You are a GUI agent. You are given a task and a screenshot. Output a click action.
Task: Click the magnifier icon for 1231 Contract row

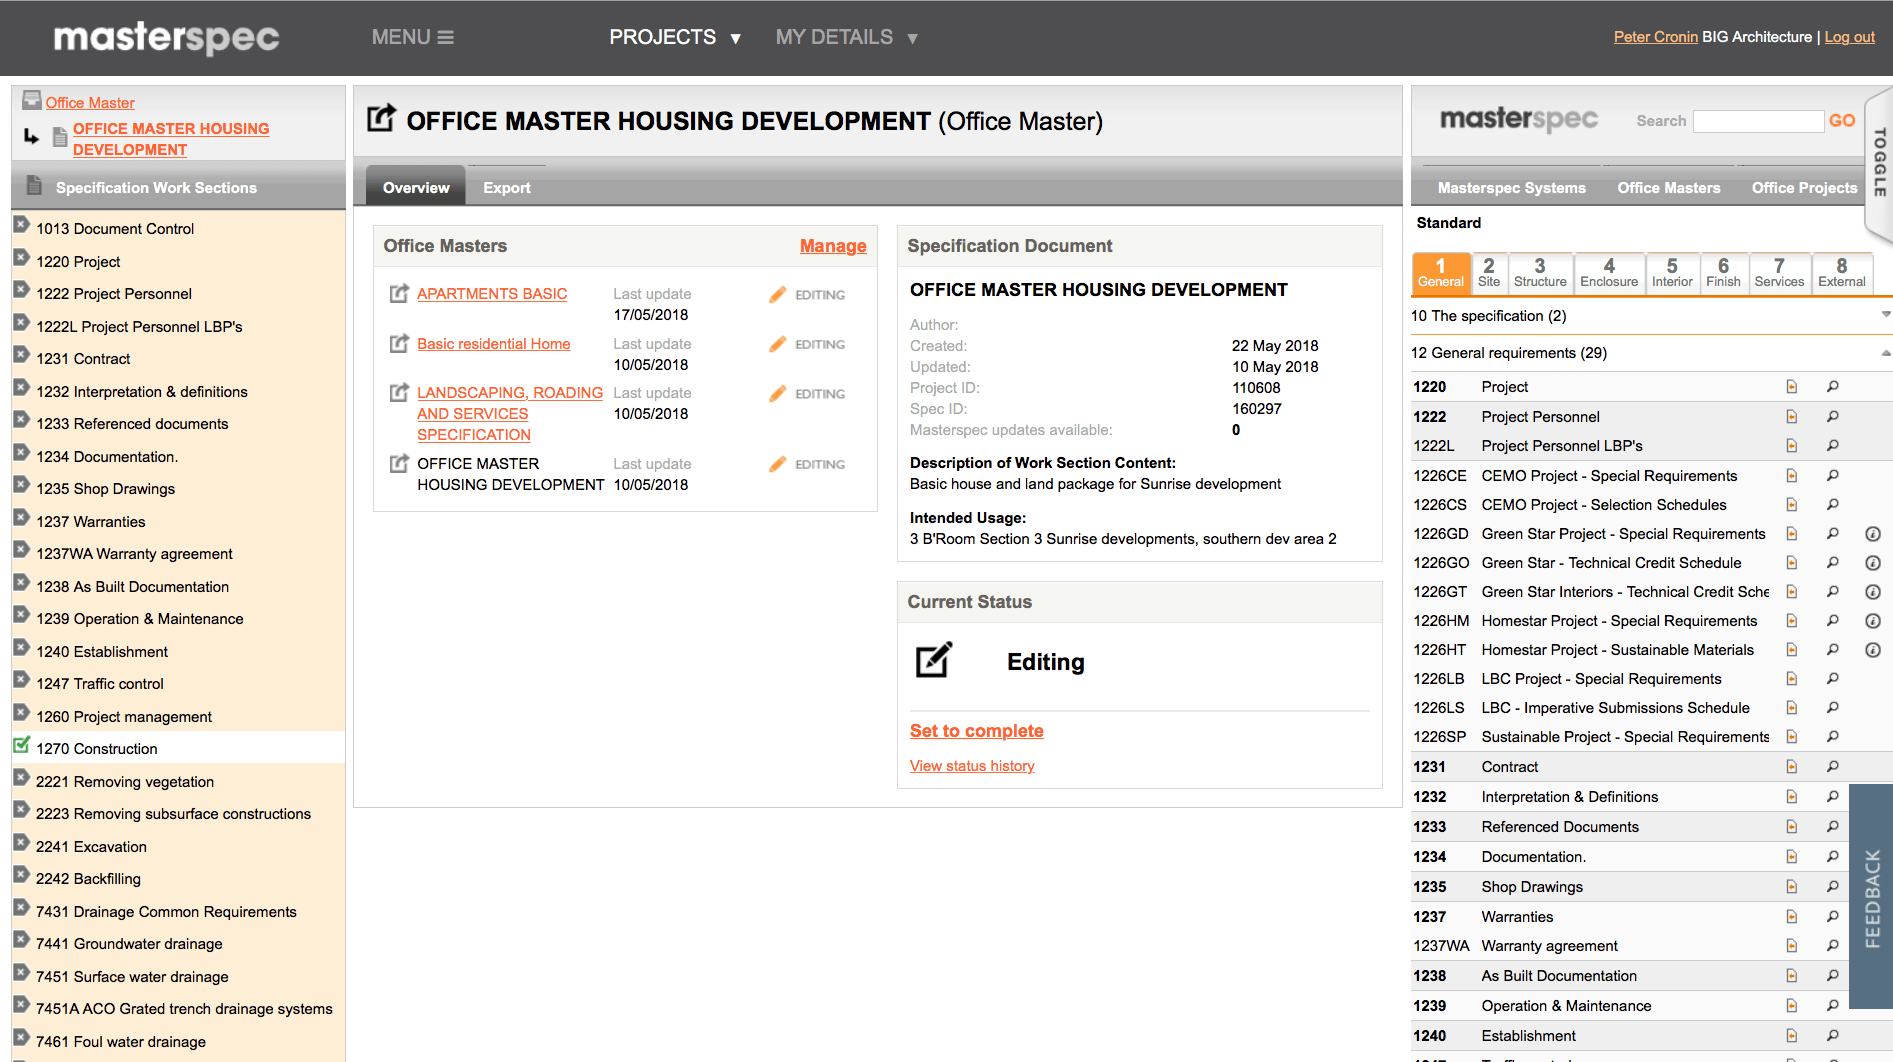1832,767
